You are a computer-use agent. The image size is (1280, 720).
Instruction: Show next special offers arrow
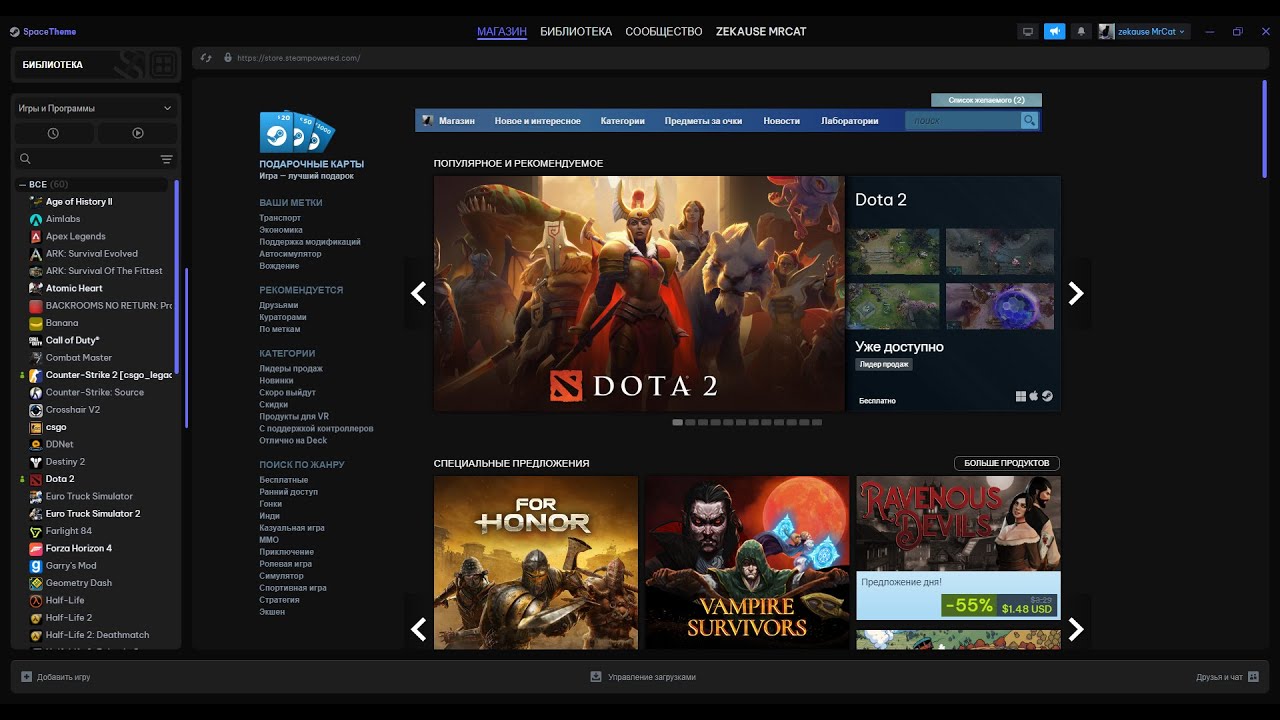point(1076,629)
